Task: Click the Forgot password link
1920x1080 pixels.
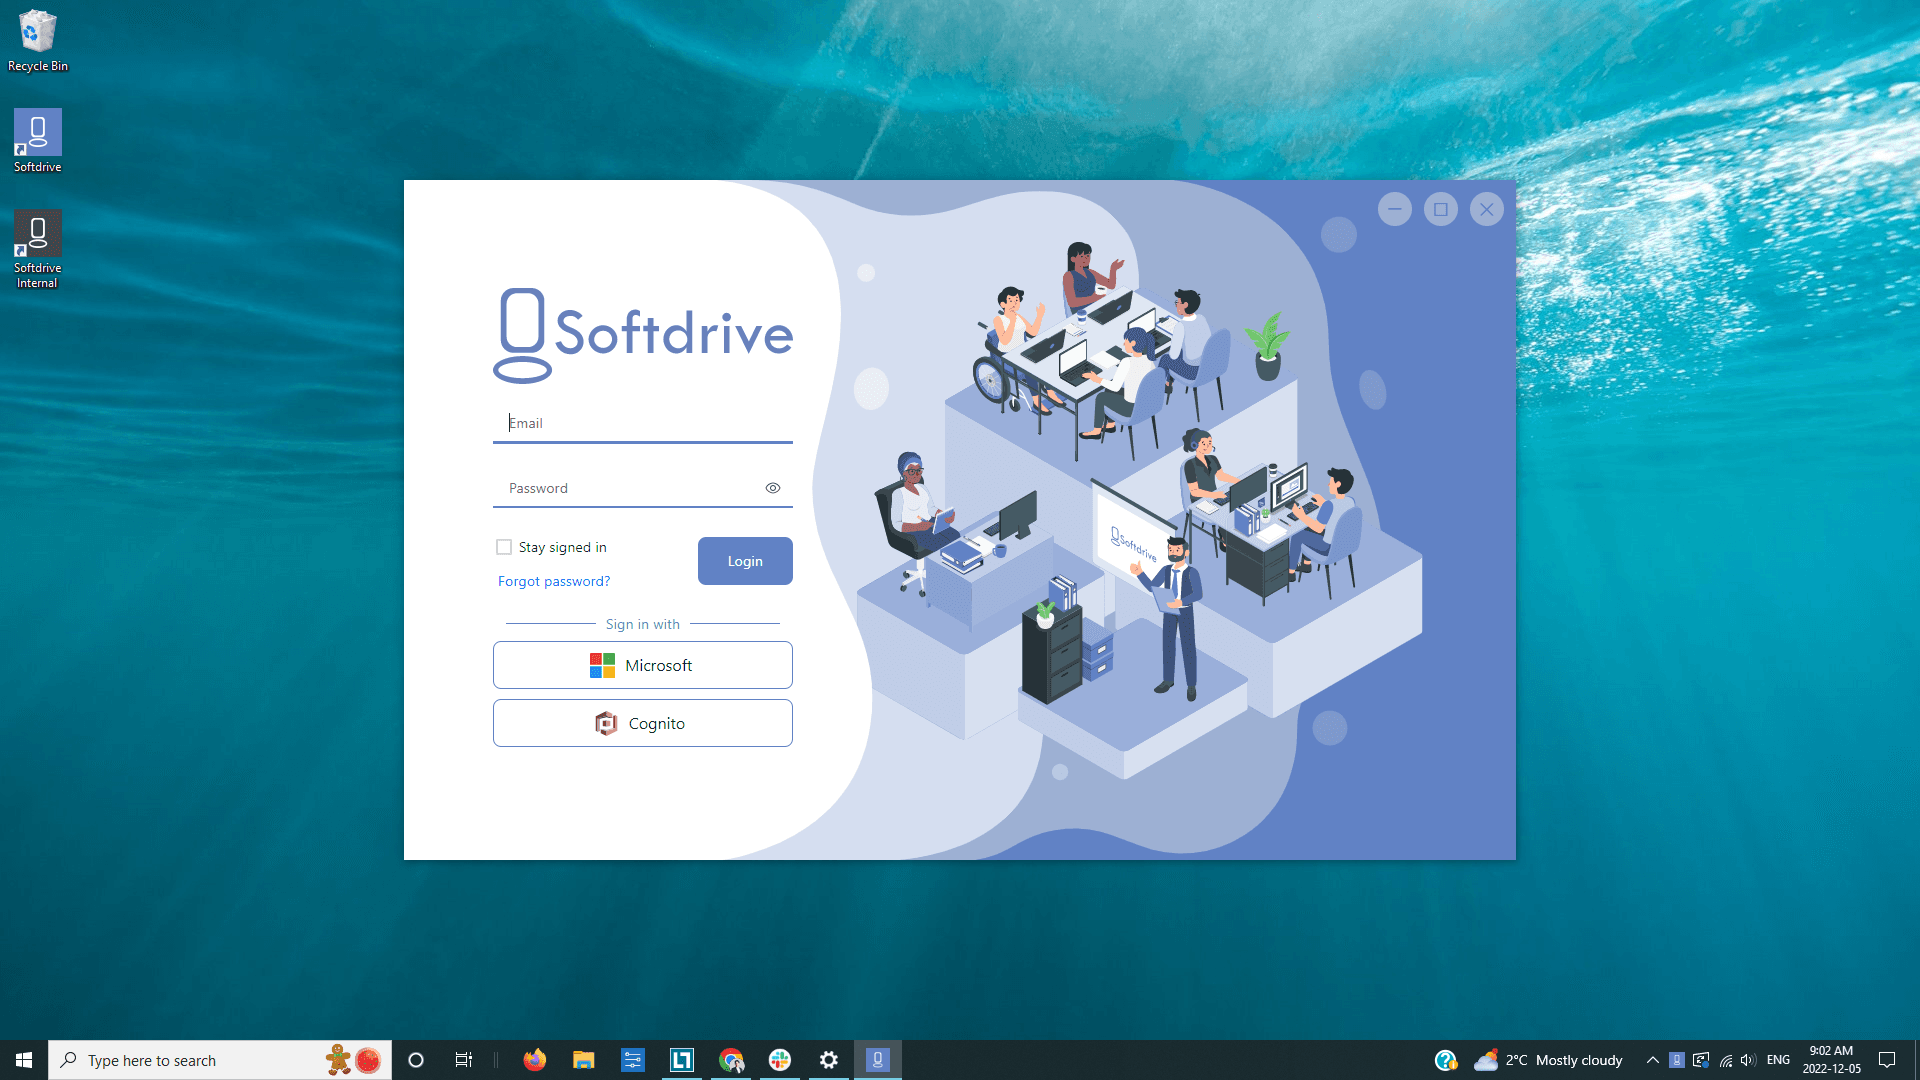Action: [x=553, y=581]
